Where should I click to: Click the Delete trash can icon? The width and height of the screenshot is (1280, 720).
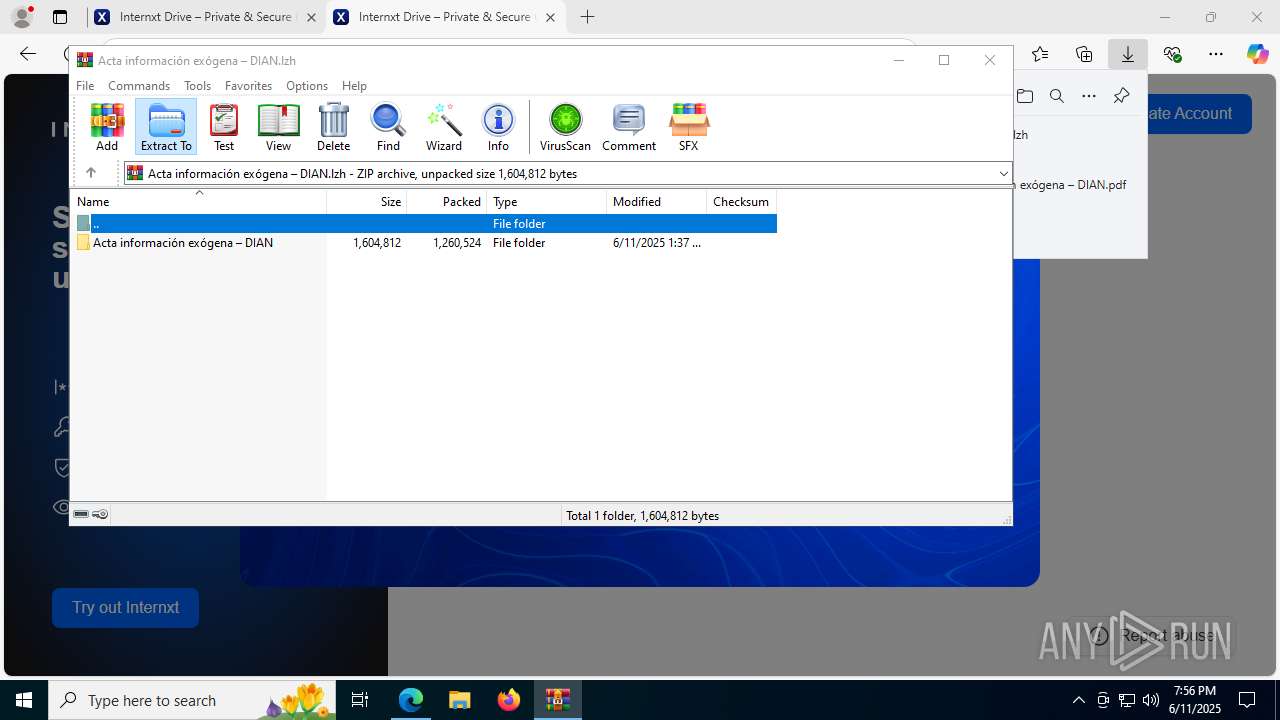click(x=333, y=127)
